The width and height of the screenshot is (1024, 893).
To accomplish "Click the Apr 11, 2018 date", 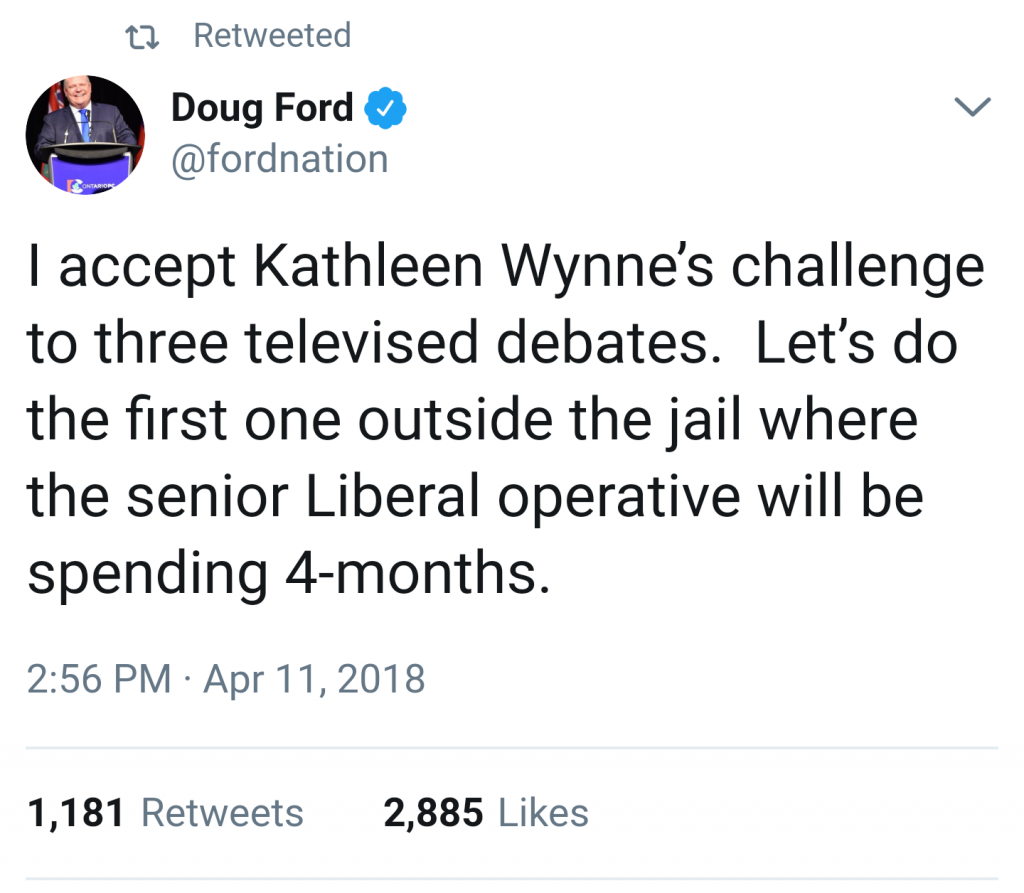I will [314, 678].
